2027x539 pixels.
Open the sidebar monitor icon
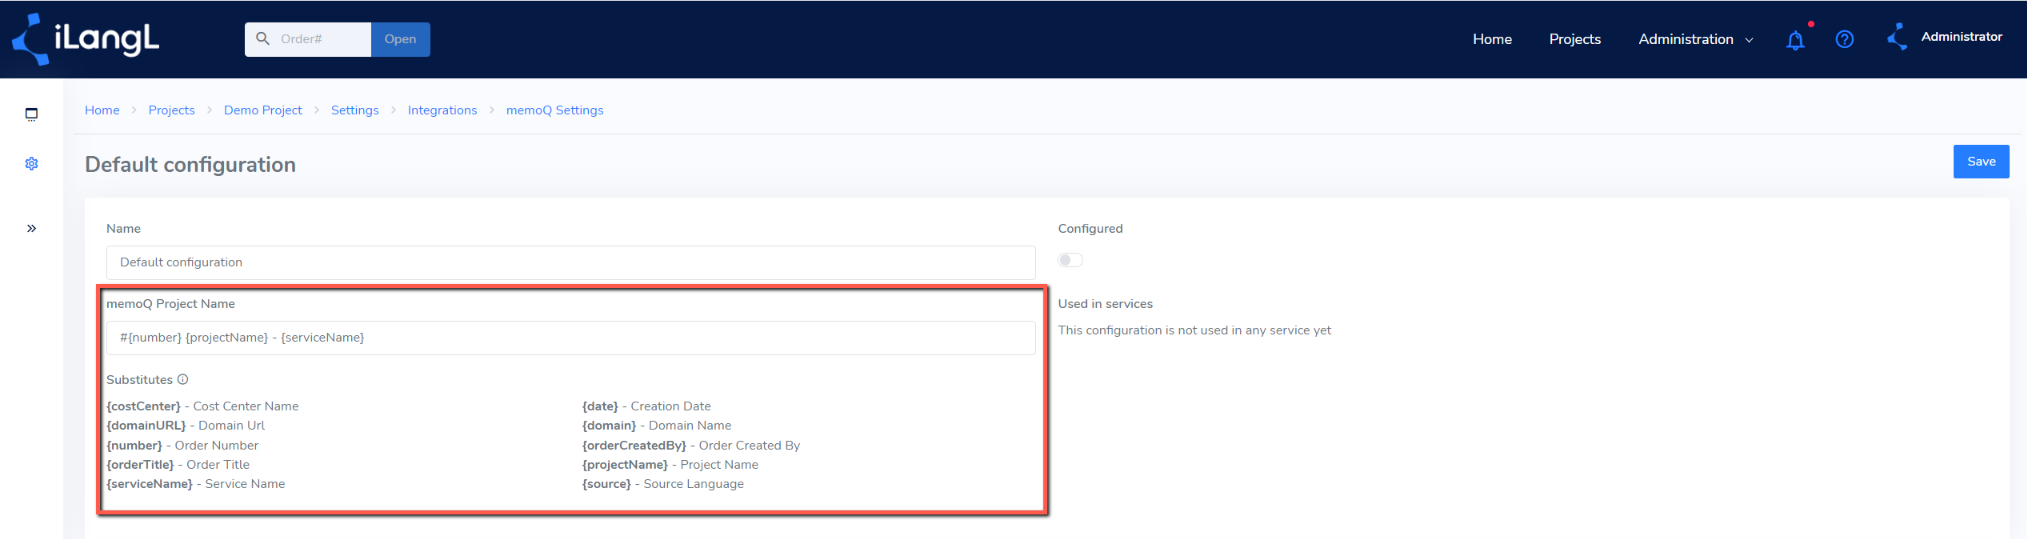pyautogui.click(x=32, y=114)
